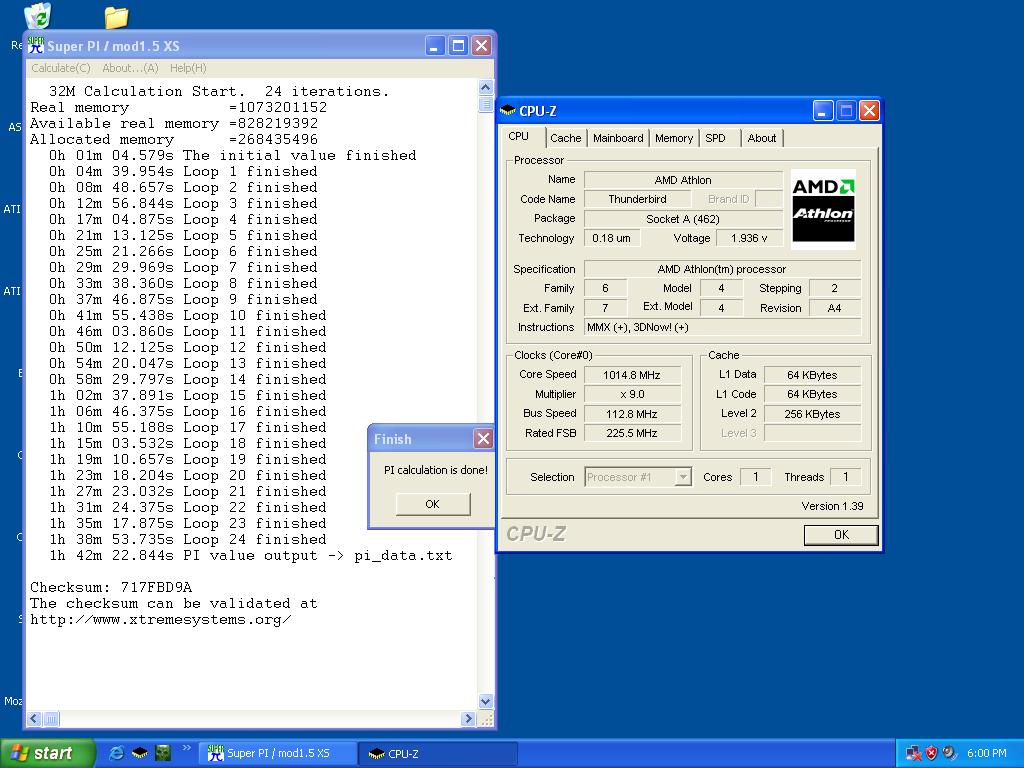Launch Internet Explorer from quick launch
Screen dimensions: 1024x768
(117, 753)
